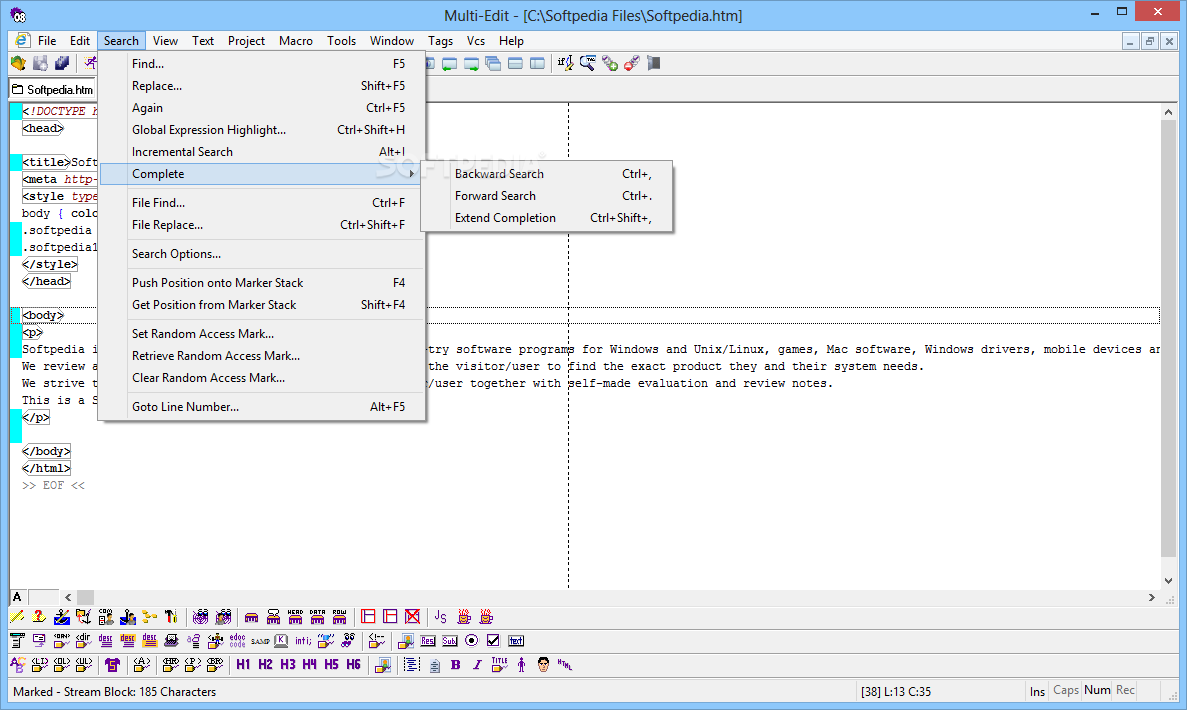Image resolution: width=1187 pixels, height=710 pixels.
Task: Click vertical scrollbar down arrow
Action: coord(1168,581)
